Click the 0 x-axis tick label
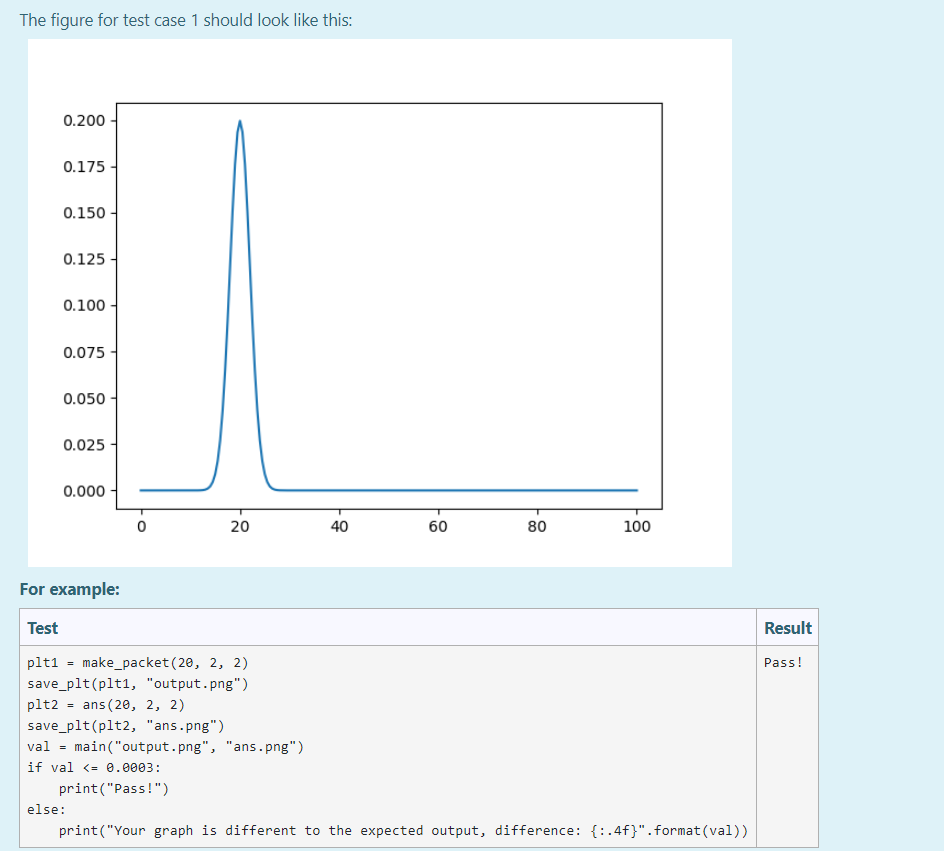 pyautogui.click(x=141, y=526)
